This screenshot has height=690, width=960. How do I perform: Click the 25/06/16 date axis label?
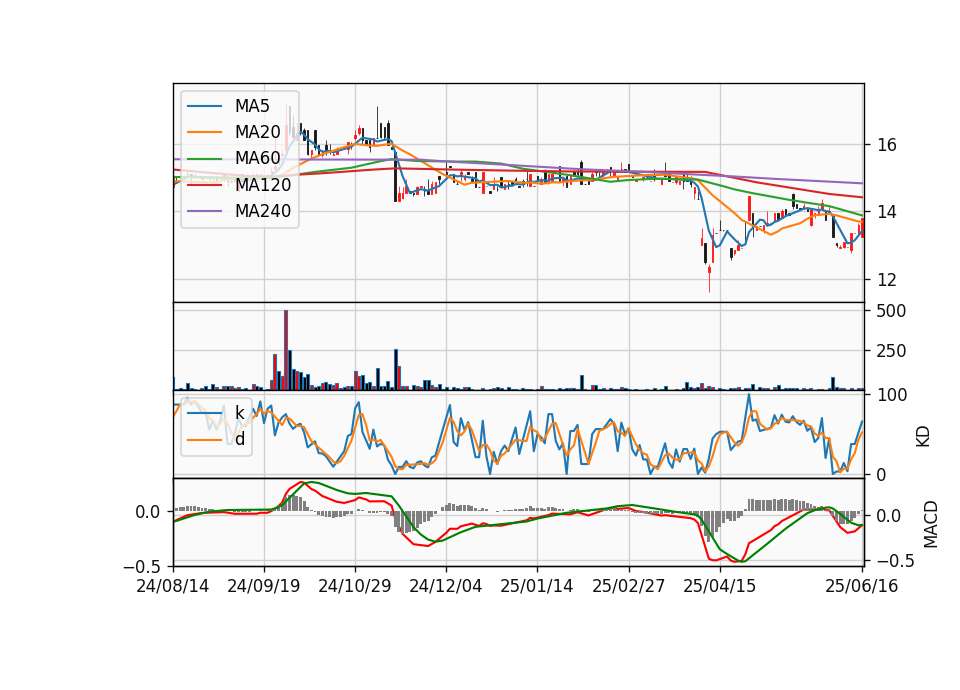[x=862, y=586]
